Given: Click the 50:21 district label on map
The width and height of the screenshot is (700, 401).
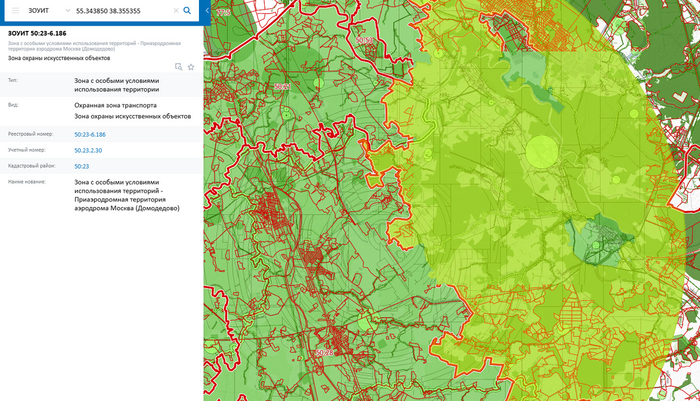Looking at the screenshot, I should [x=281, y=88].
